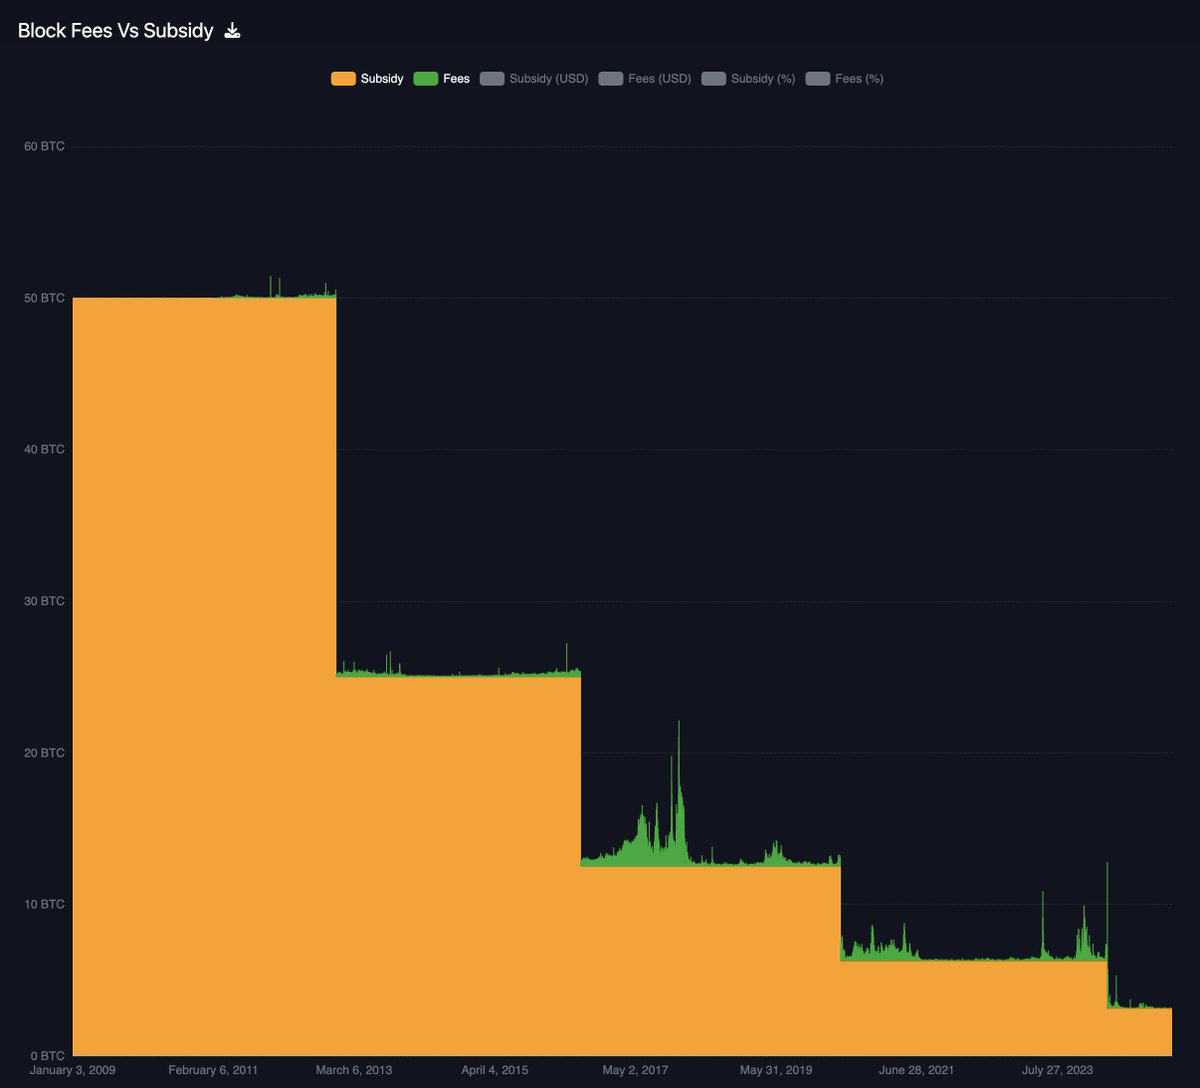Click the March 6, 2013 date label
The image size is (1200, 1088).
(x=354, y=1070)
